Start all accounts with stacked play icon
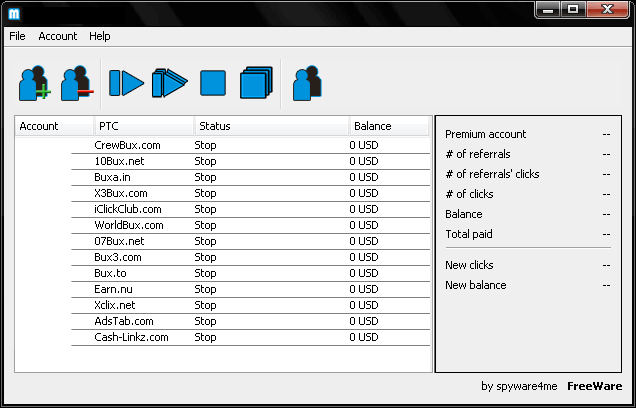The width and height of the screenshot is (636, 408). [x=170, y=83]
